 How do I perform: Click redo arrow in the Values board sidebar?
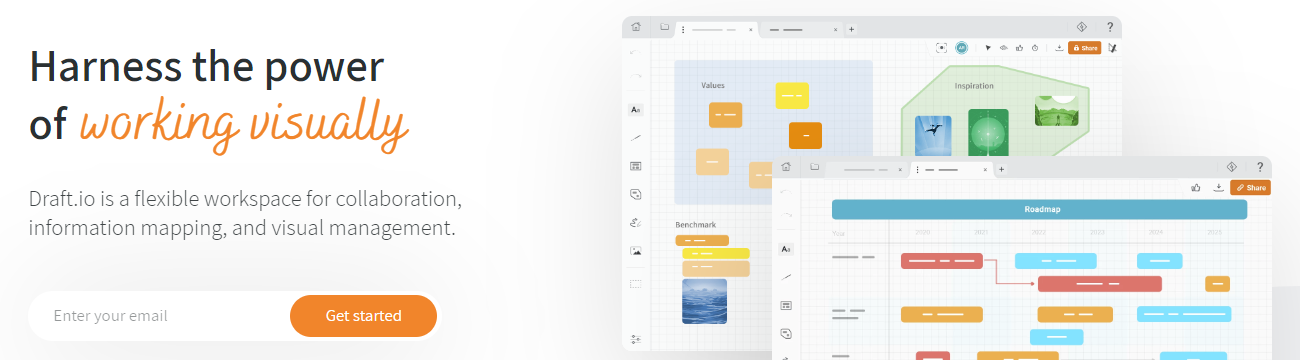click(635, 77)
